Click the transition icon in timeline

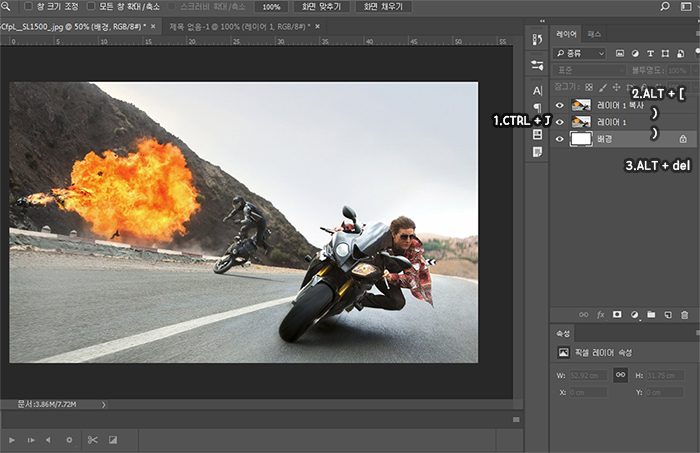(112, 440)
